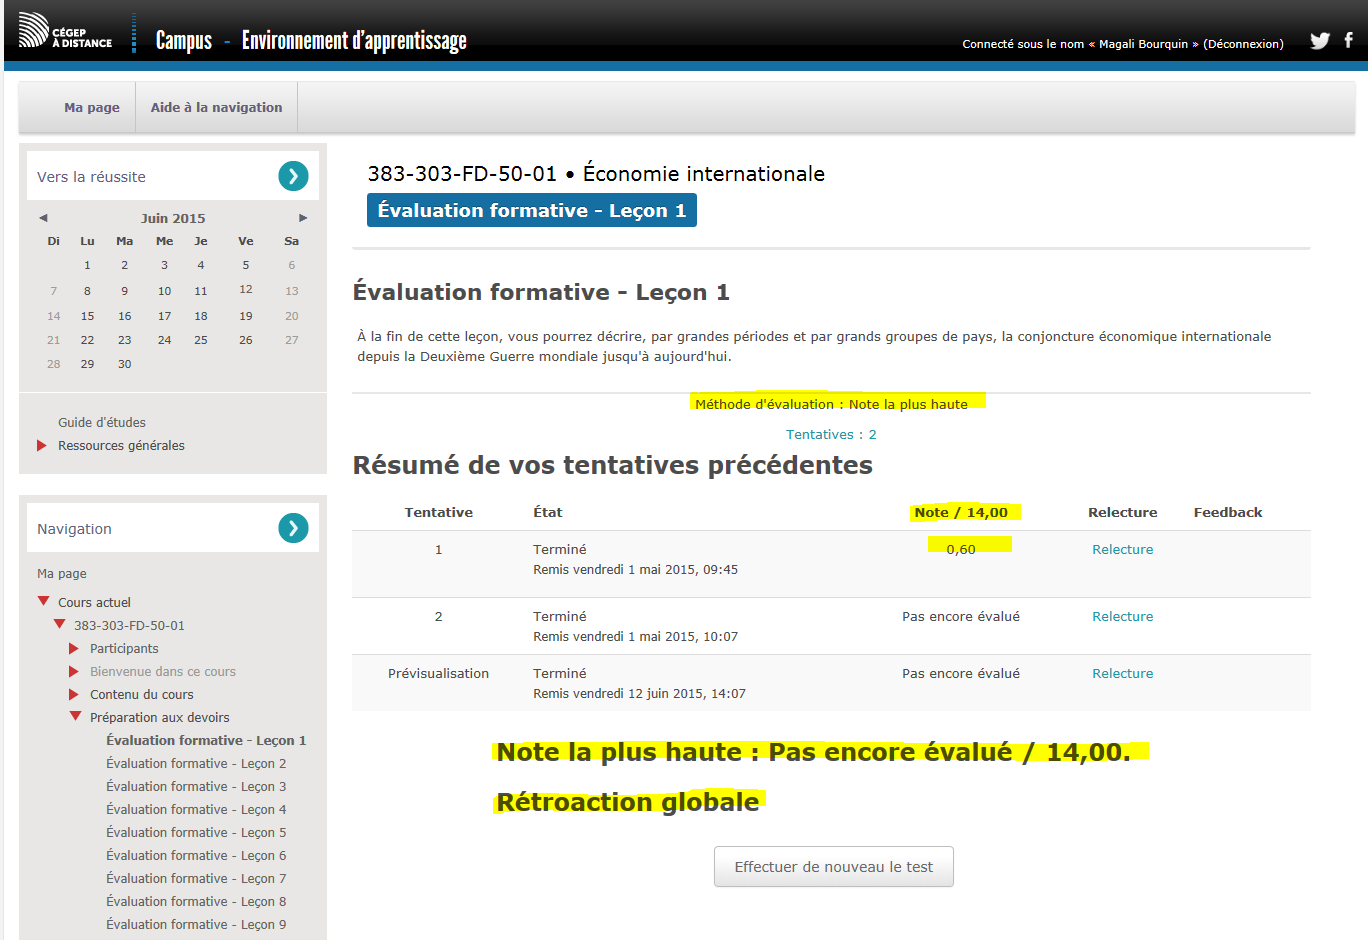Screen dimensions: 1368x940
Task: Open Relecture link for attempt 1
Action: 1122,549
